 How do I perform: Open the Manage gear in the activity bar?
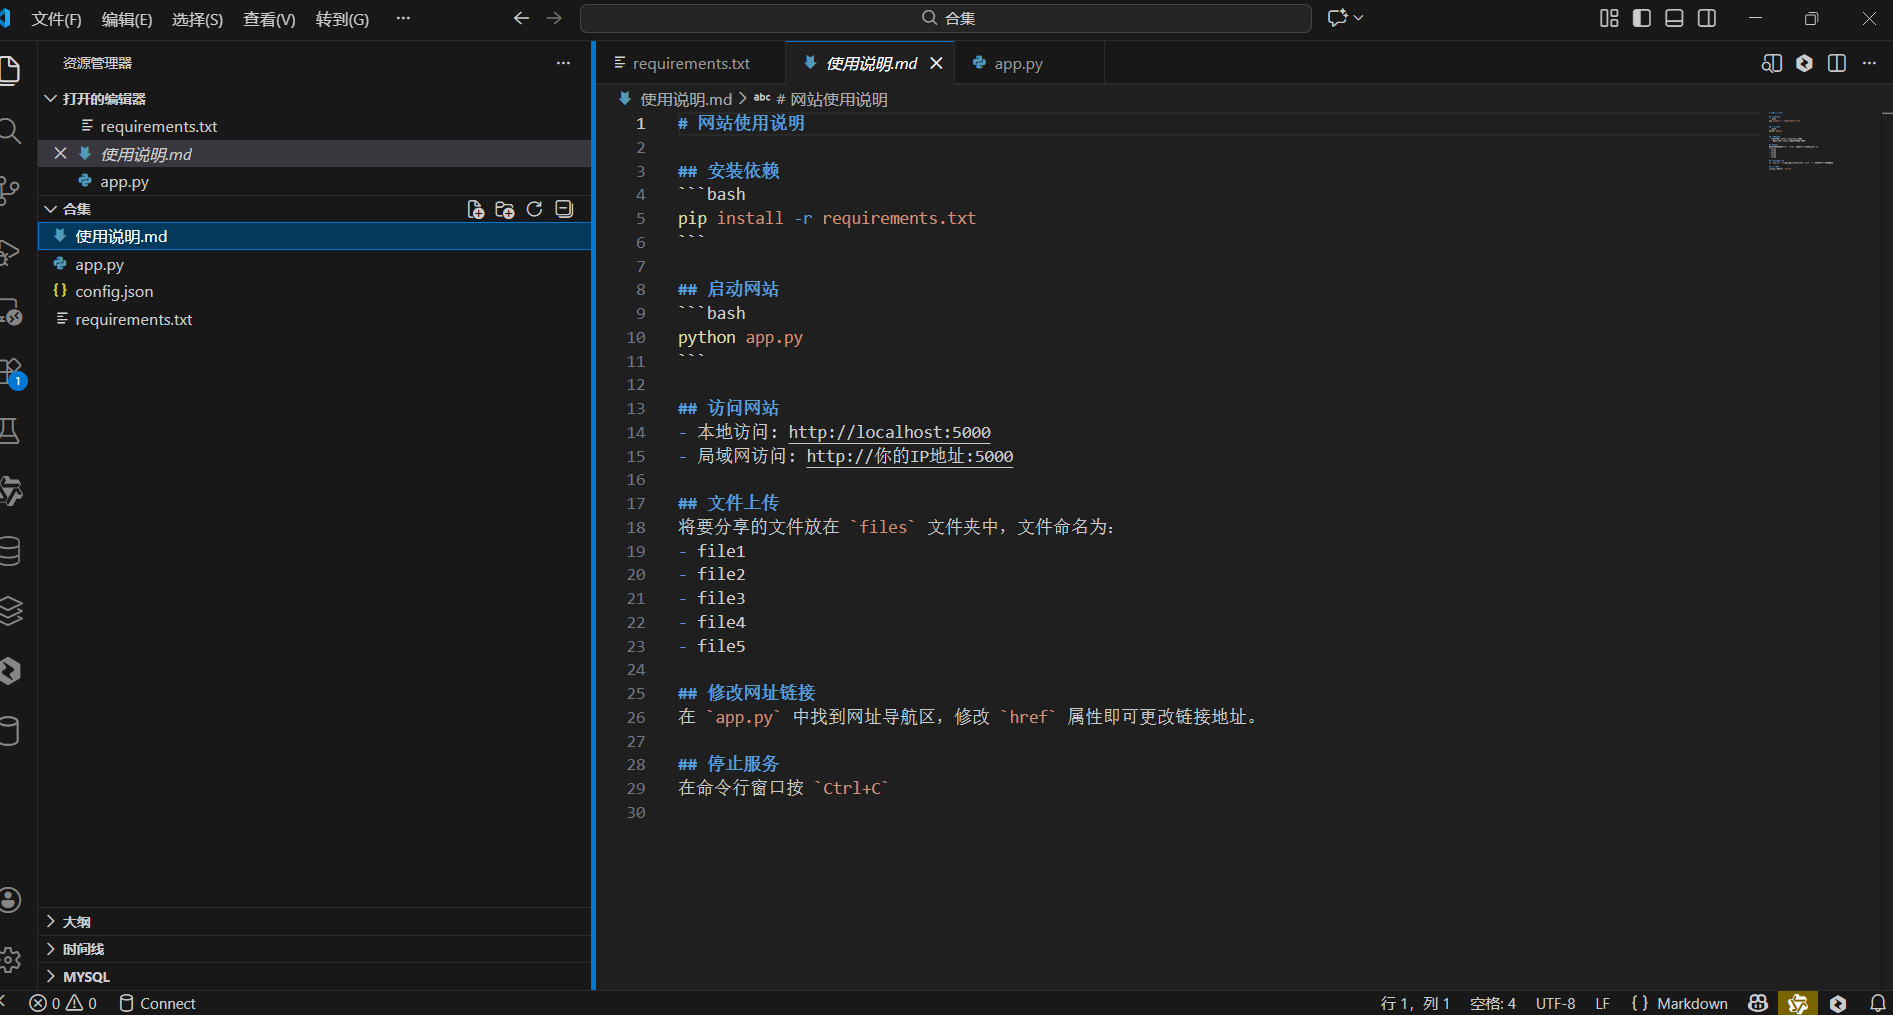click(10, 960)
